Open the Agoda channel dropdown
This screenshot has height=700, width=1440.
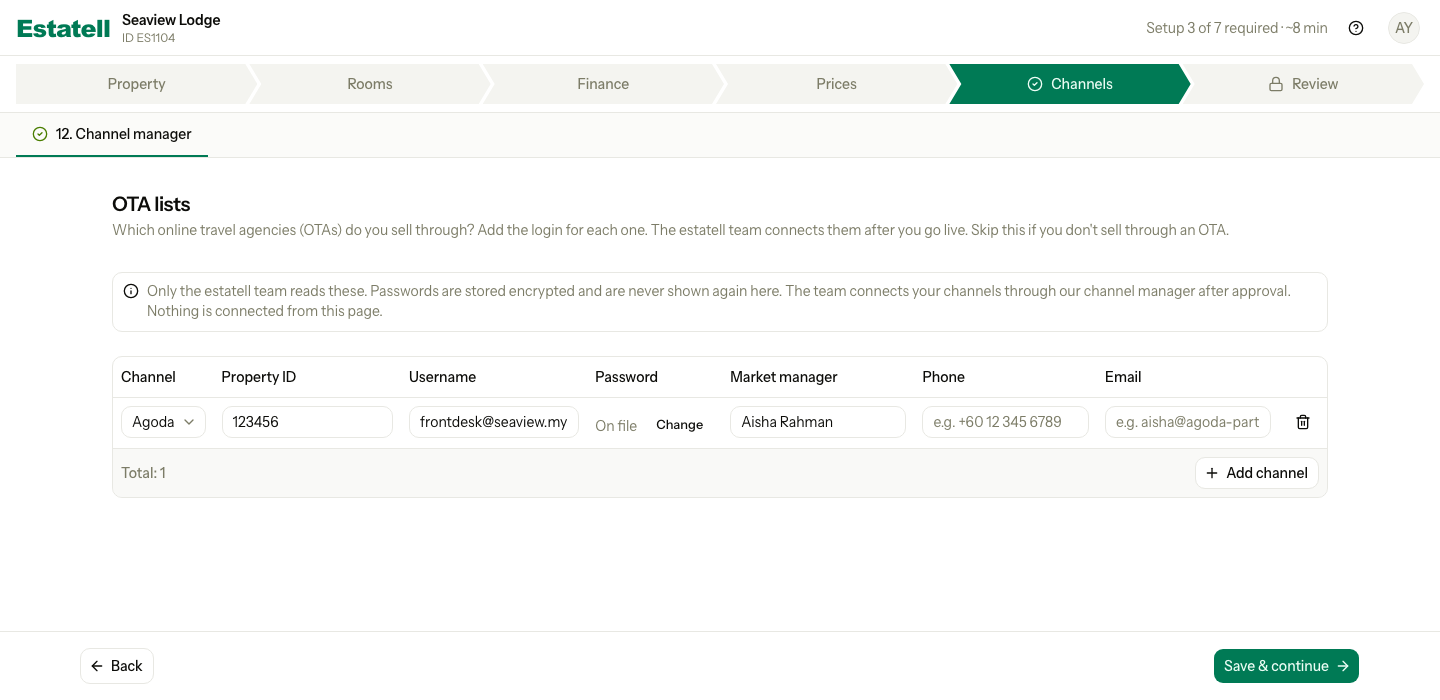164,422
